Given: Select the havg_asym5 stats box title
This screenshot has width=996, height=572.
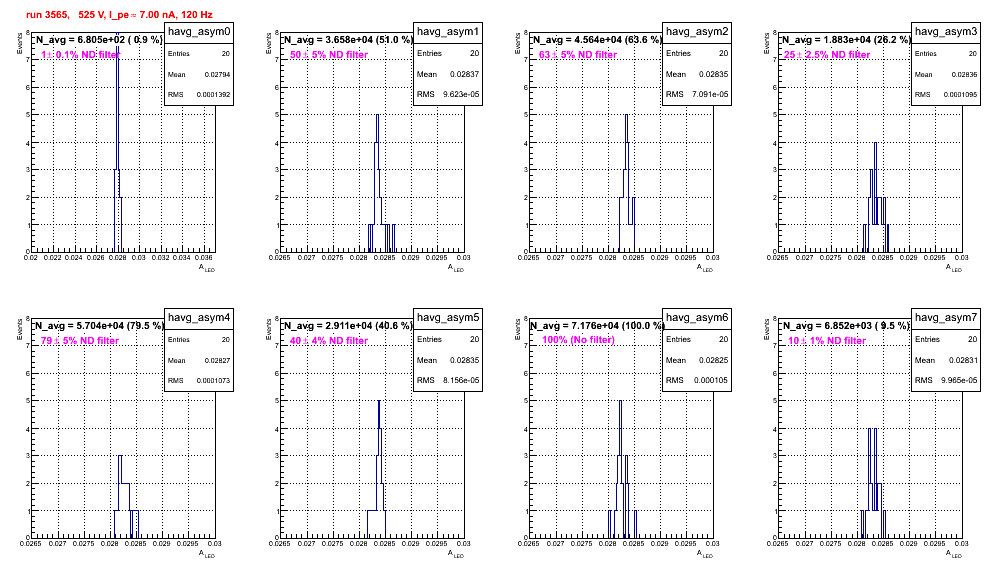Looking at the screenshot, I should [448, 317].
